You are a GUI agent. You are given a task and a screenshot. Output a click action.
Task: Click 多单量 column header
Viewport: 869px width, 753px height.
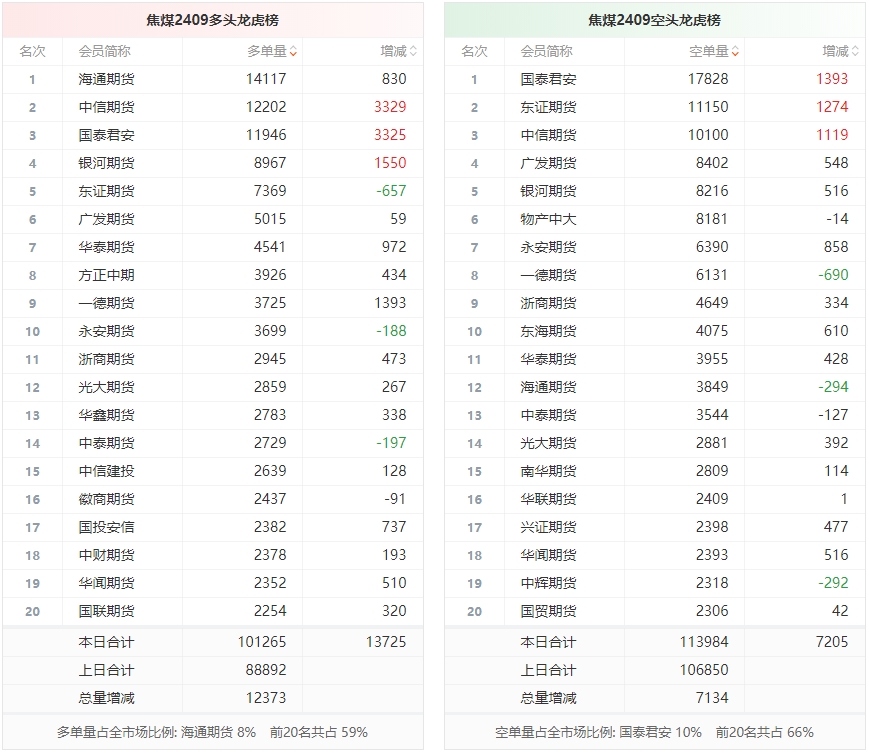(x=267, y=52)
